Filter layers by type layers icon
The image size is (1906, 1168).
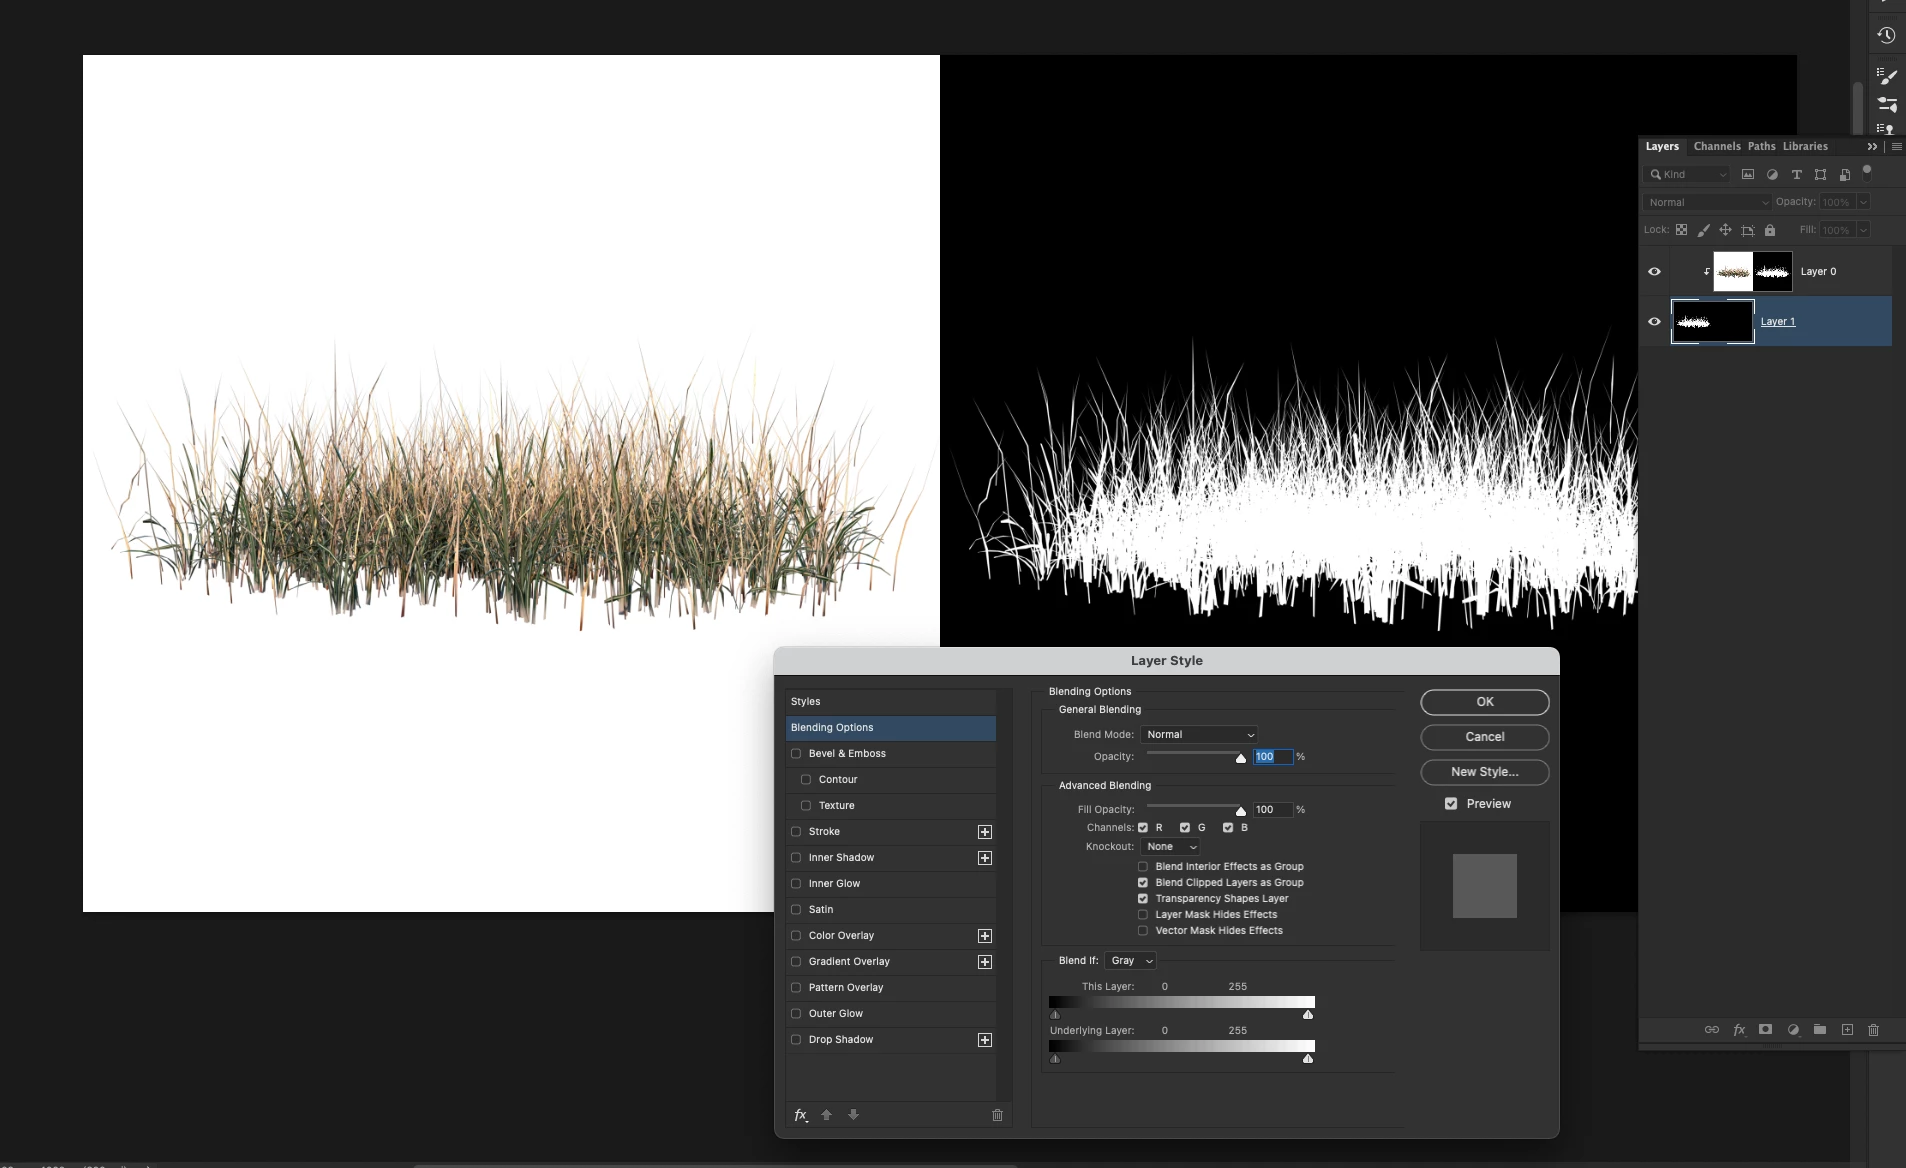[1796, 174]
